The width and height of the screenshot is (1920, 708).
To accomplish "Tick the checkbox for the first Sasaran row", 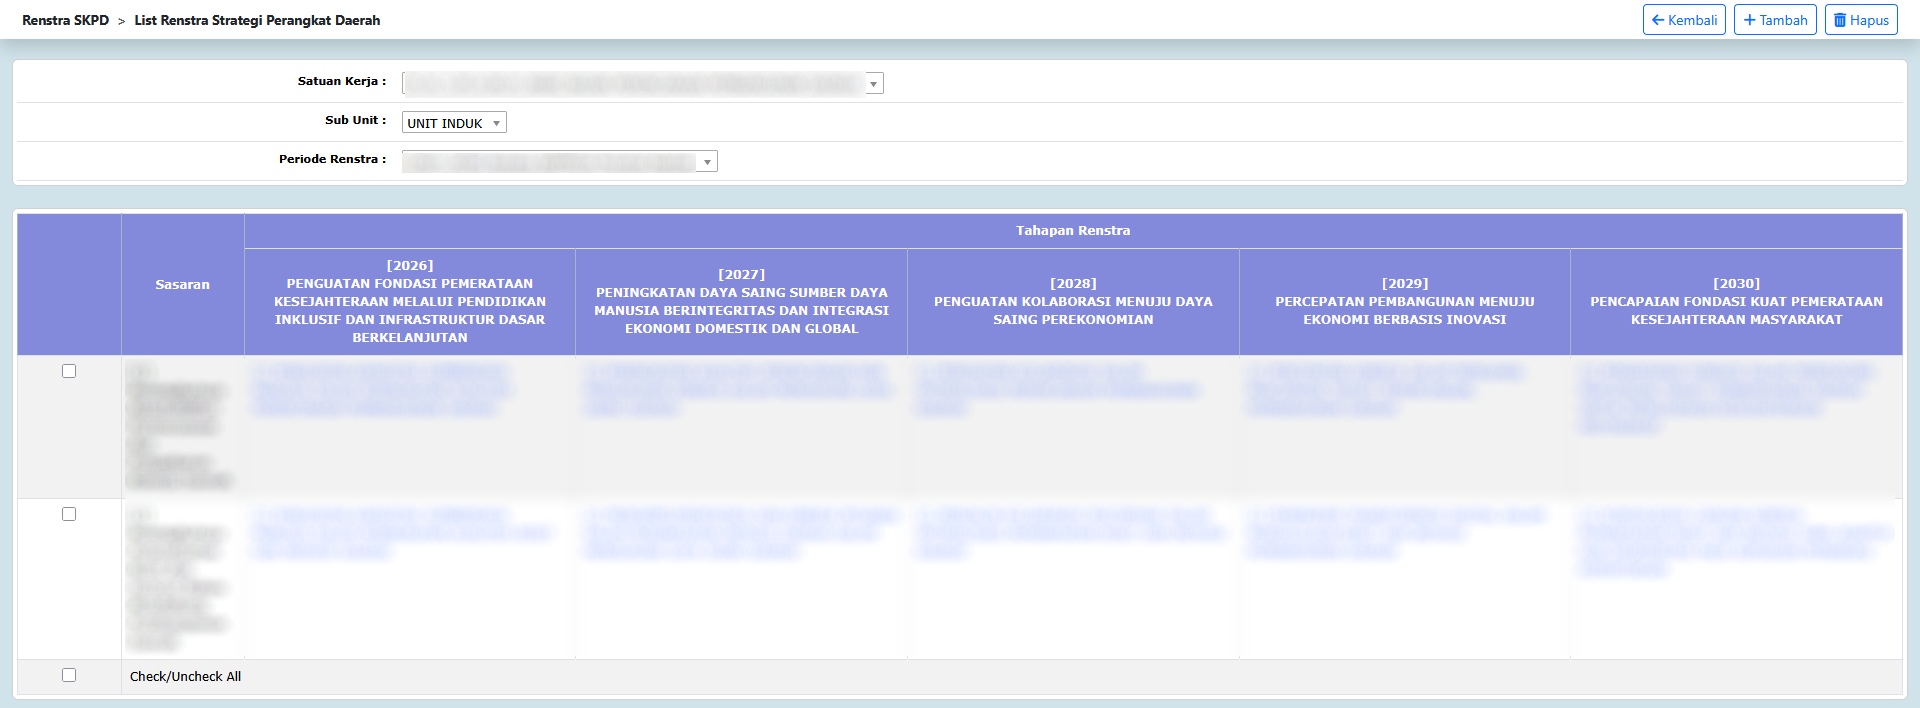I will pos(69,371).
